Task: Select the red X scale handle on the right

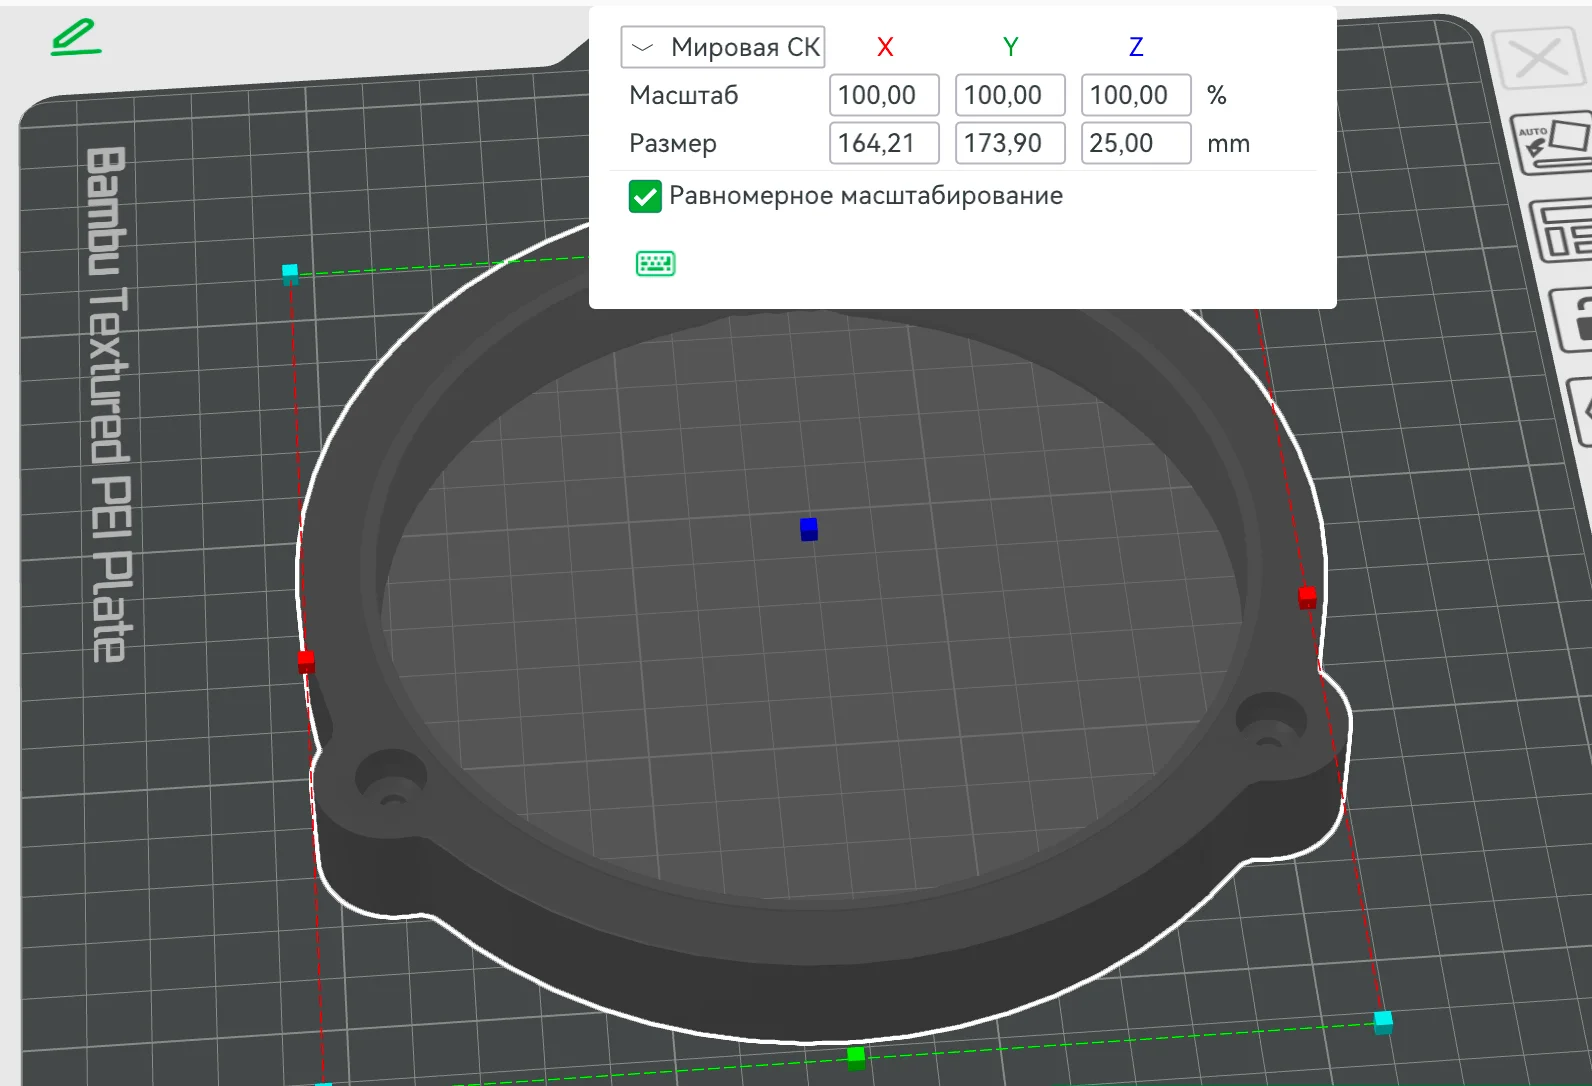Action: click(x=1307, y=598)
